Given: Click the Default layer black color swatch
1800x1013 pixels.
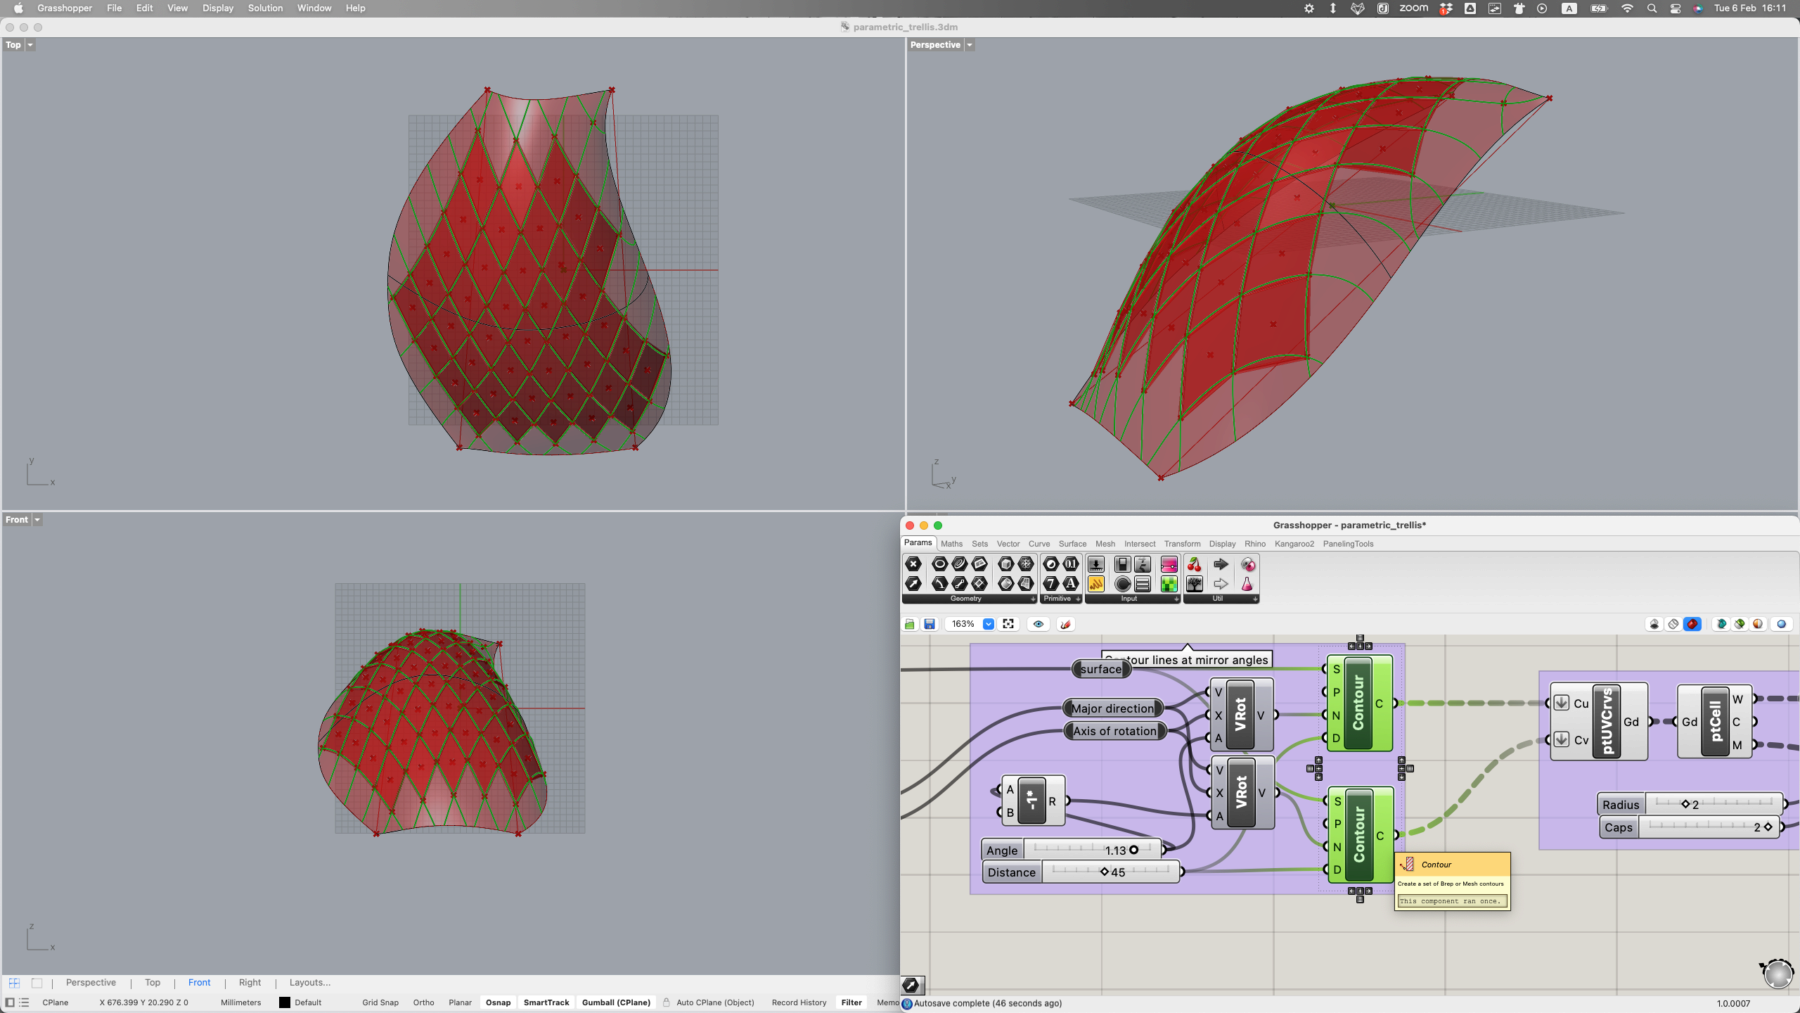Looking at the screenshot, I should pyautogui.click(x=284, y=1002).
